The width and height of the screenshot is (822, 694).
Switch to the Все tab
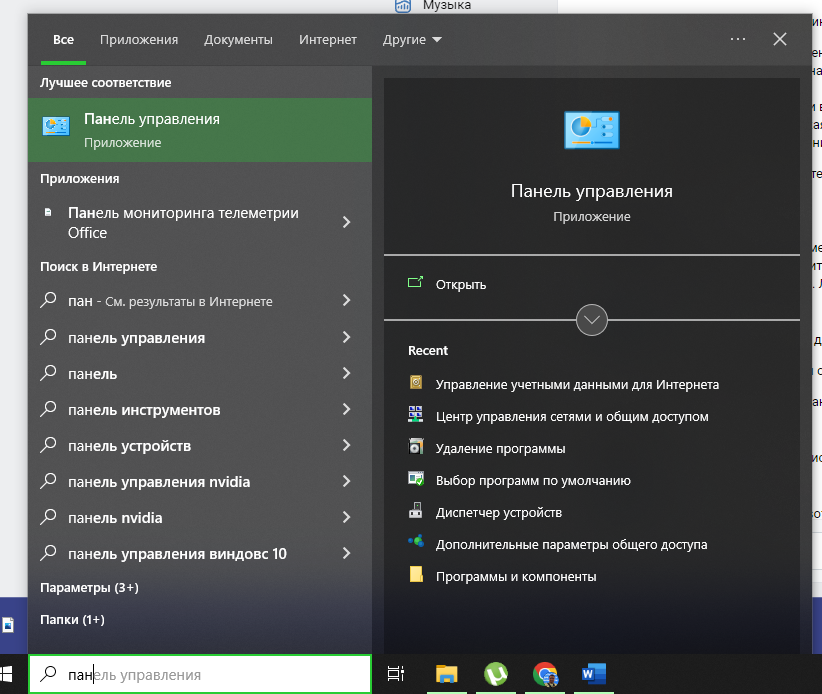tap(63, 40)
